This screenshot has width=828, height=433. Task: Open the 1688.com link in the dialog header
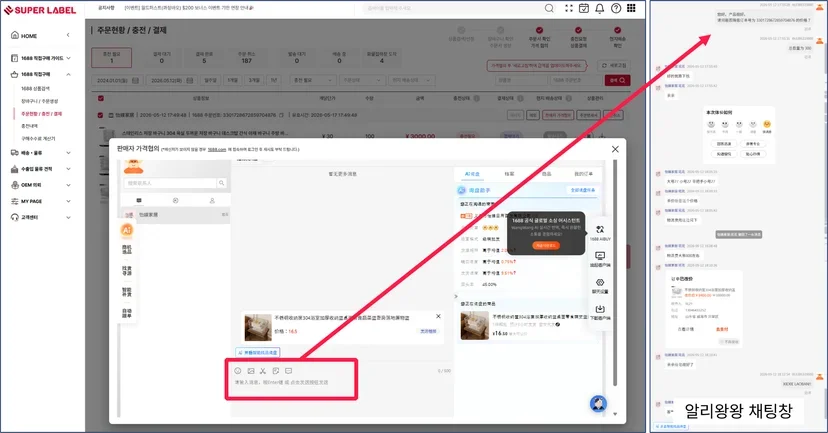coord(217,149)
